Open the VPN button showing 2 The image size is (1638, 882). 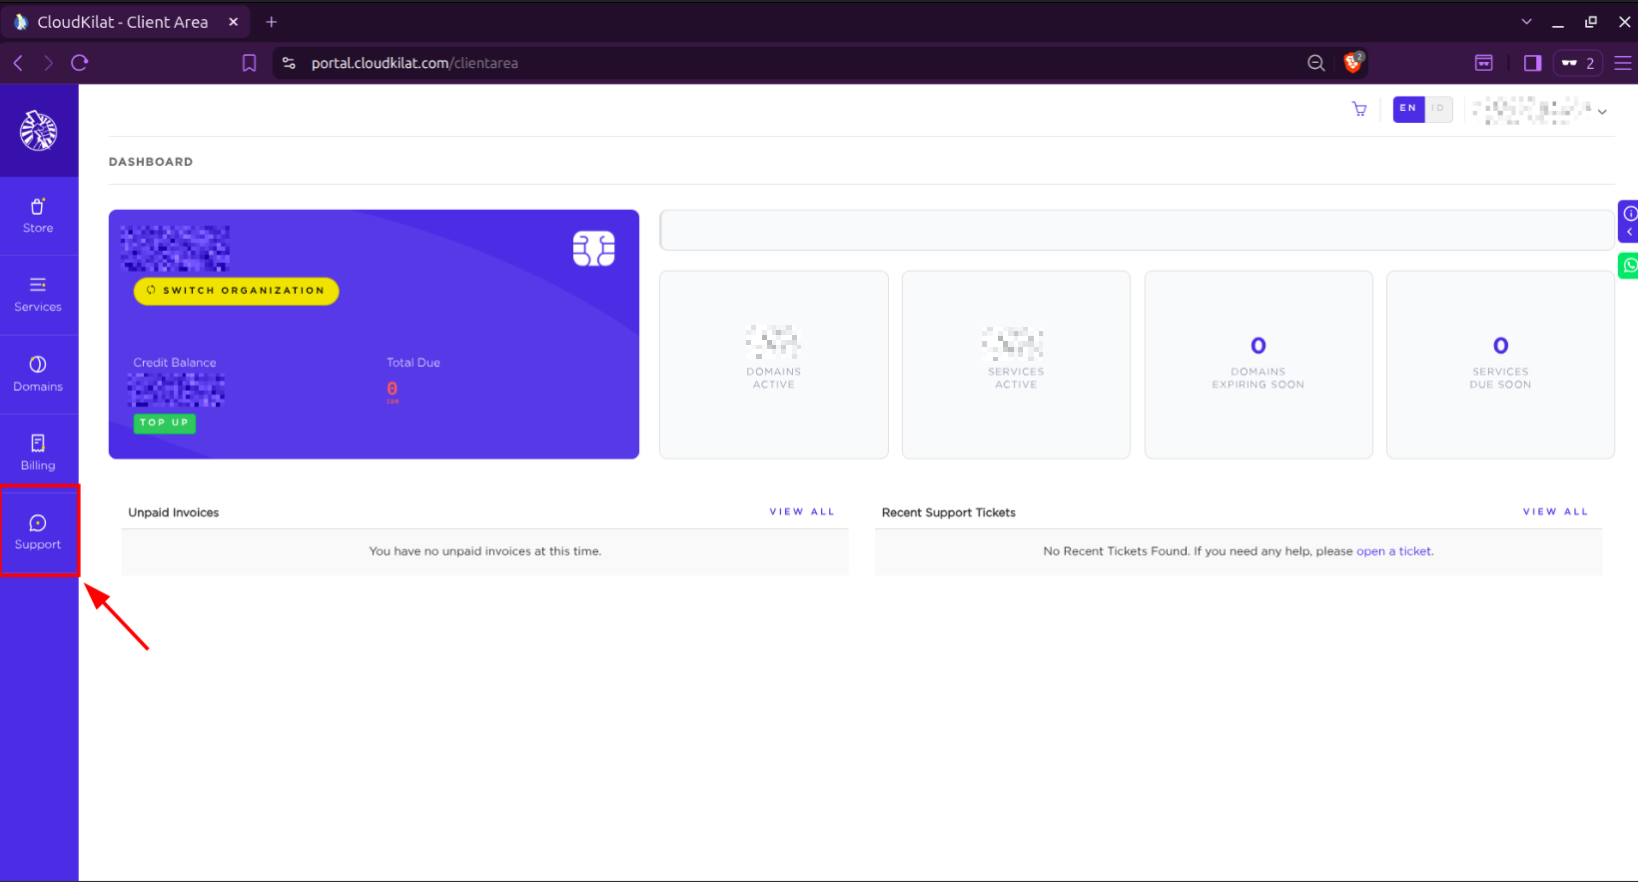pyautogui.click(x=1579, y=63)
